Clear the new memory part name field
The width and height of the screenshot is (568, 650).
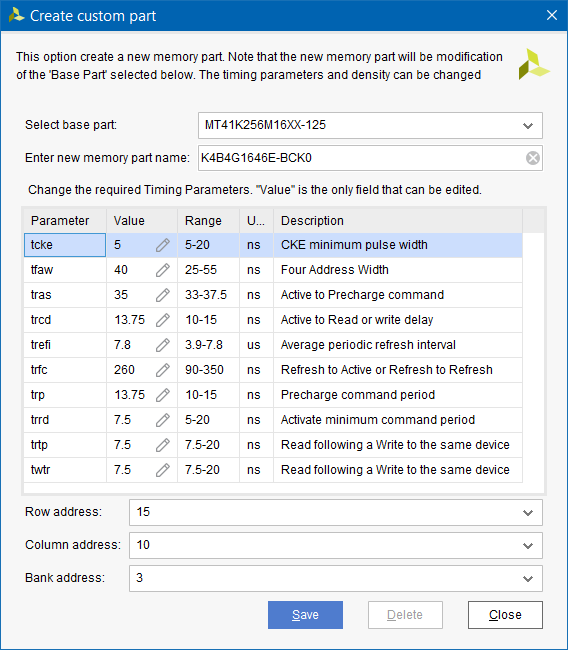pos(533,158)
